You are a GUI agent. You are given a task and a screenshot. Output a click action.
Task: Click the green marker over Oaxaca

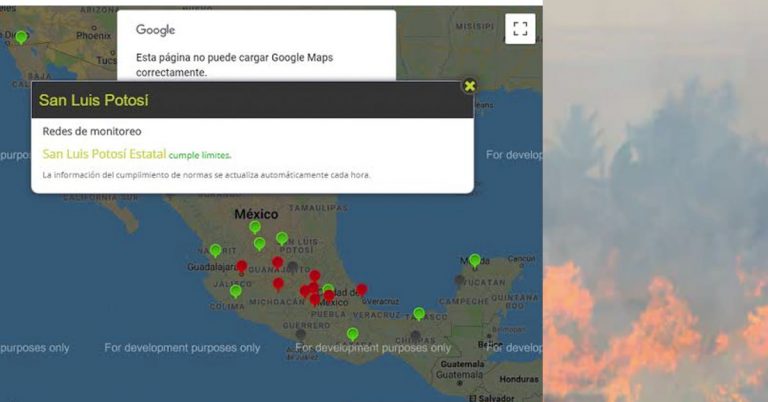point(353,334)
